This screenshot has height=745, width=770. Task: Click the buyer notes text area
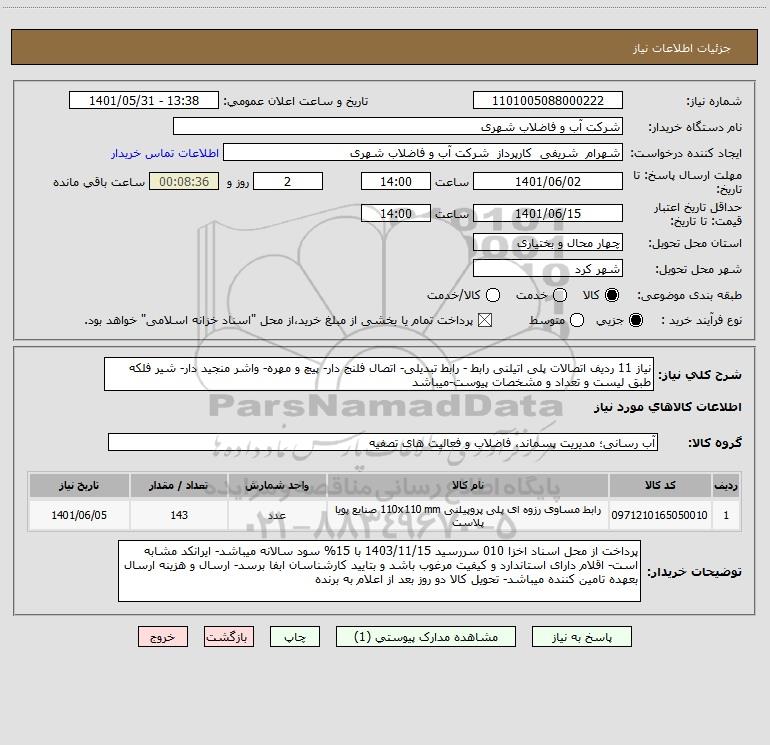(379, 571)
